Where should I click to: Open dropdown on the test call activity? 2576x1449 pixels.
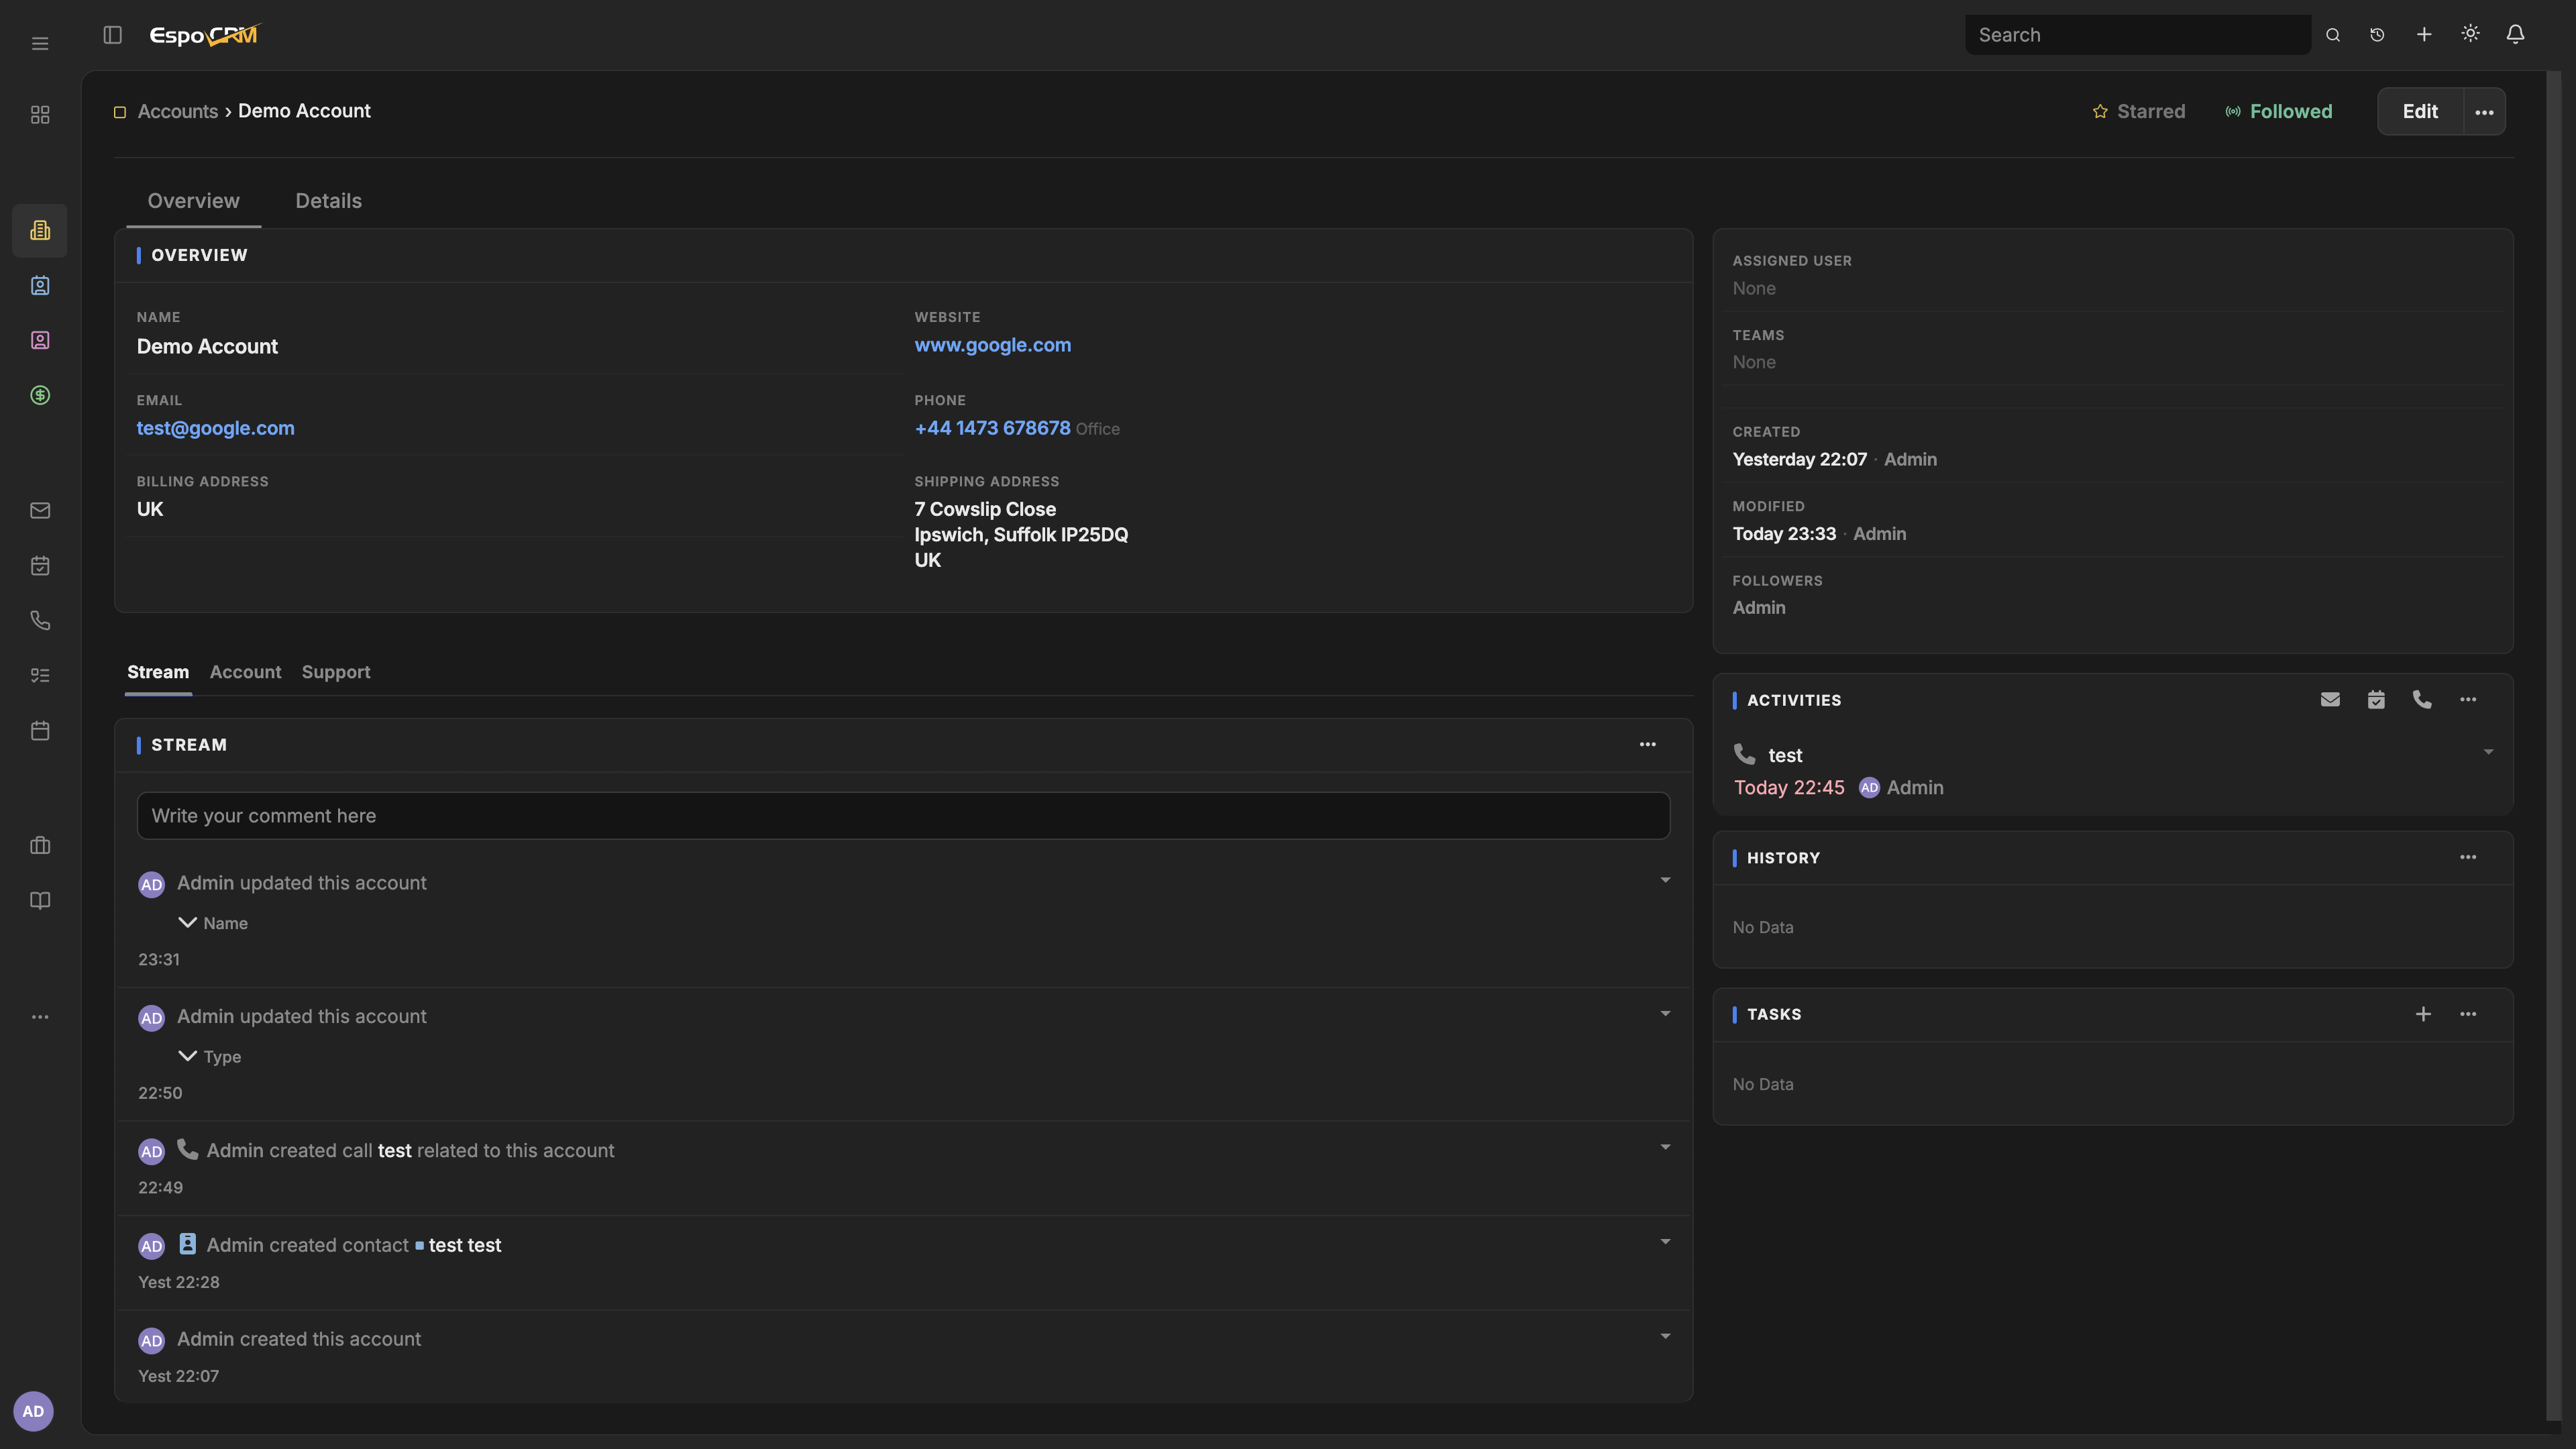tap(2488, 752)
